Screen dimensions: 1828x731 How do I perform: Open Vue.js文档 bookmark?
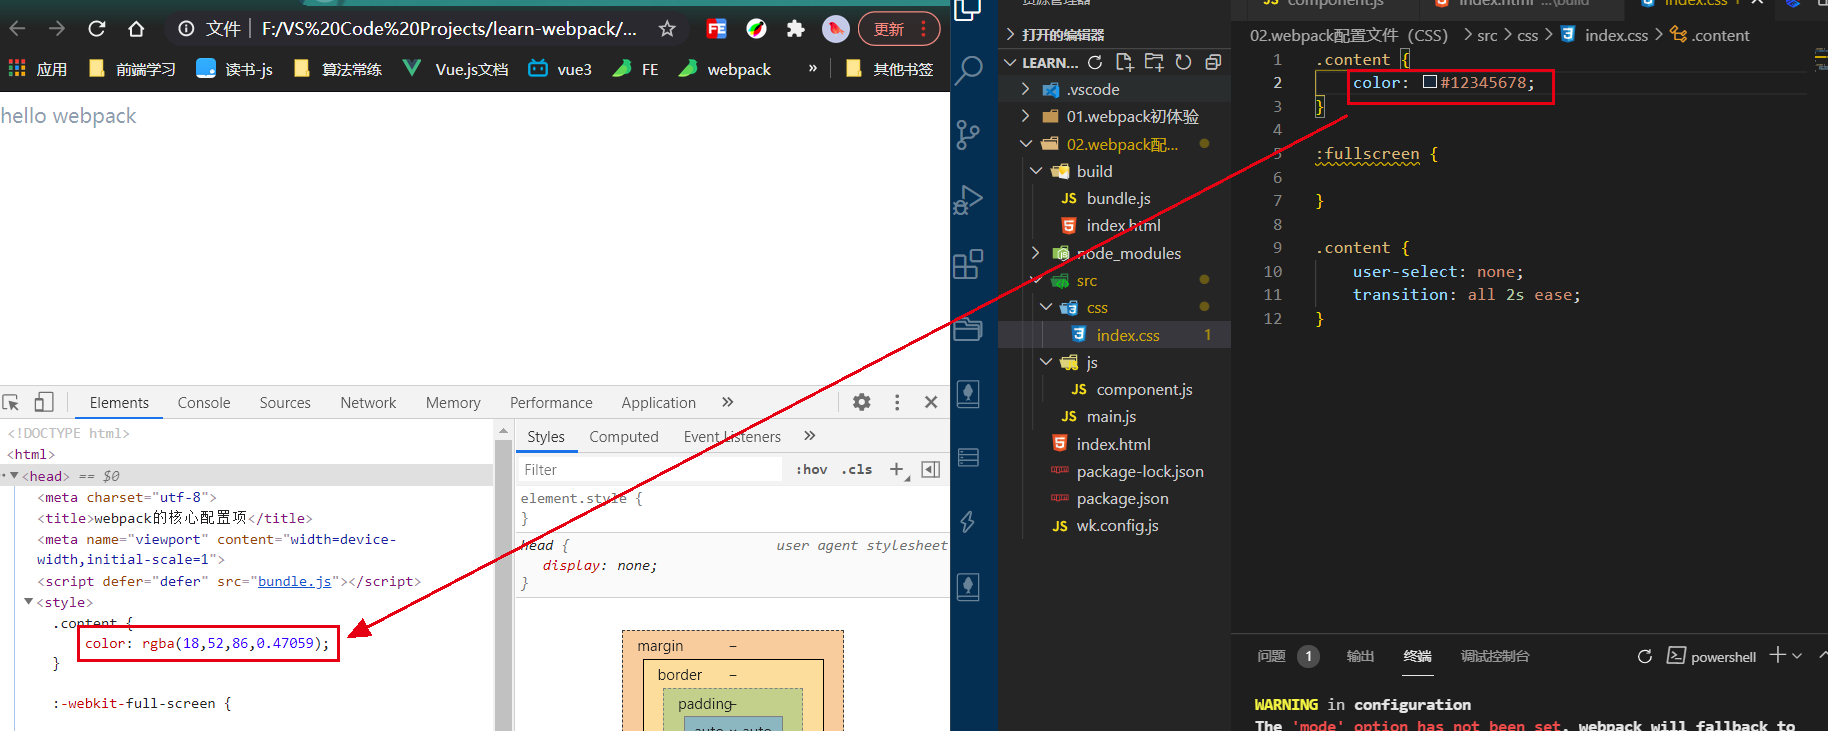point(455,69)
